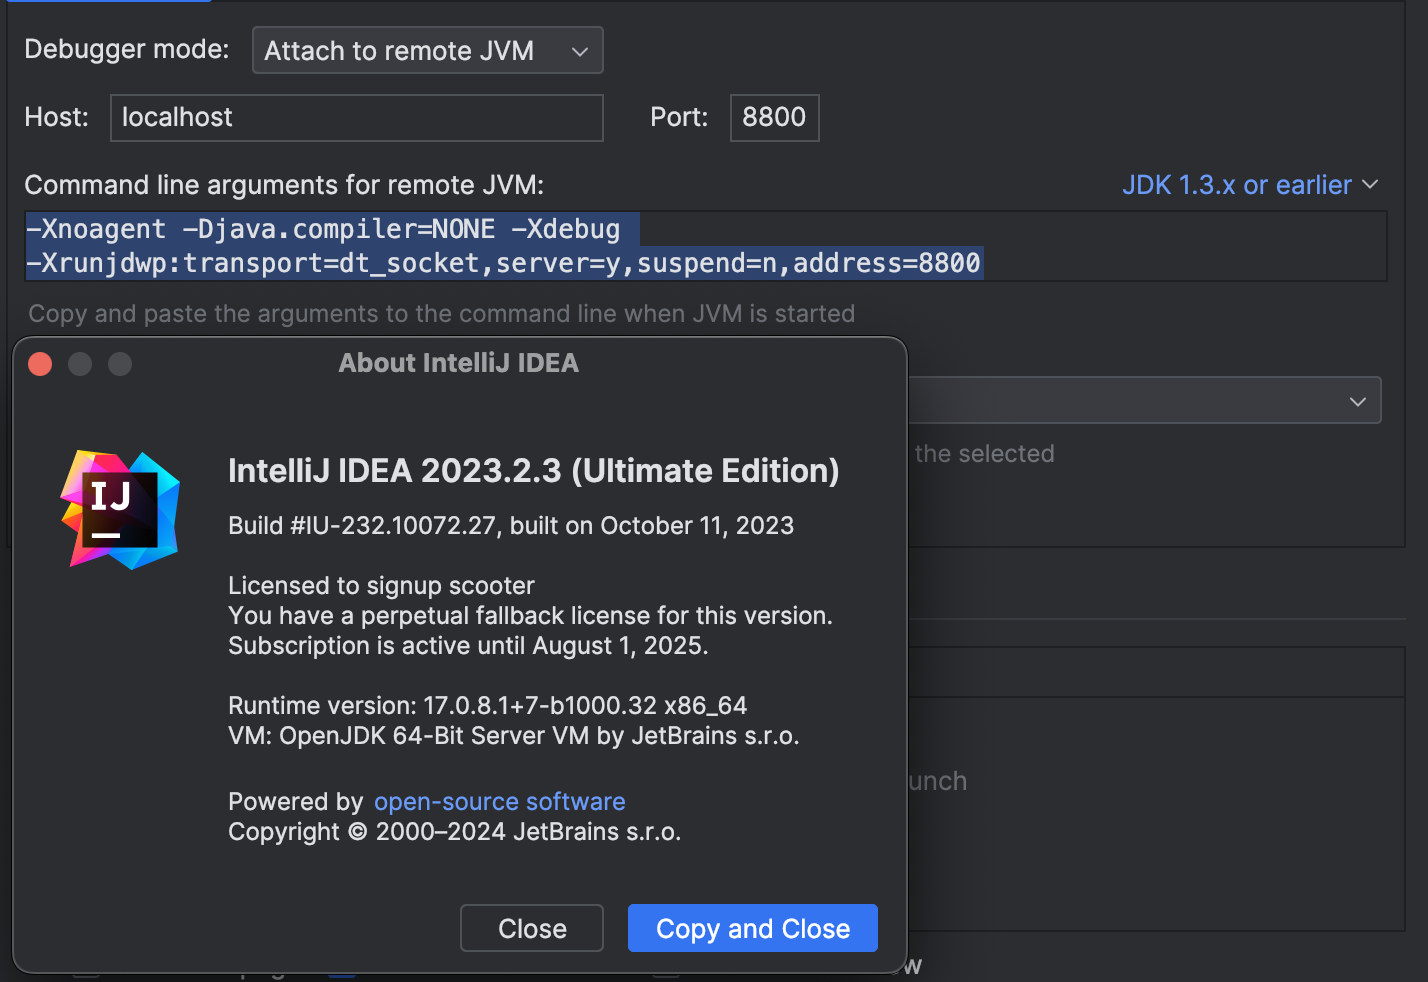Click the Copyright JetBrains s.r.o. line
This screenshot has height=982, width=1428.
point(454,832)
